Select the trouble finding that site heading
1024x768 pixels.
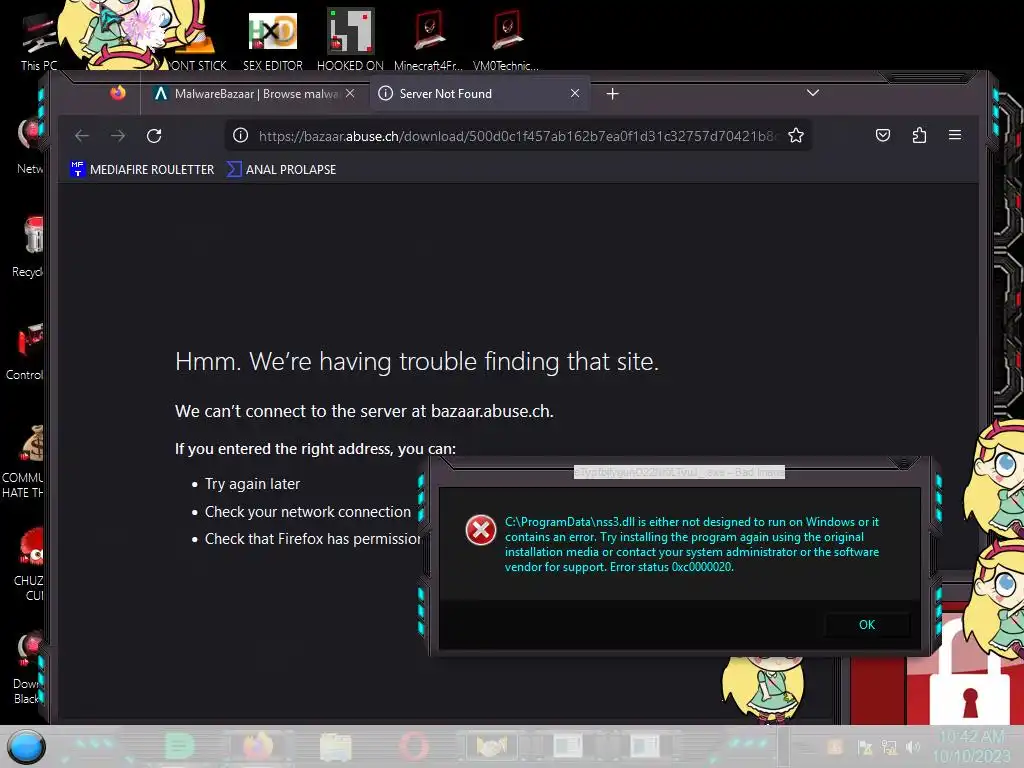[417, 361]
